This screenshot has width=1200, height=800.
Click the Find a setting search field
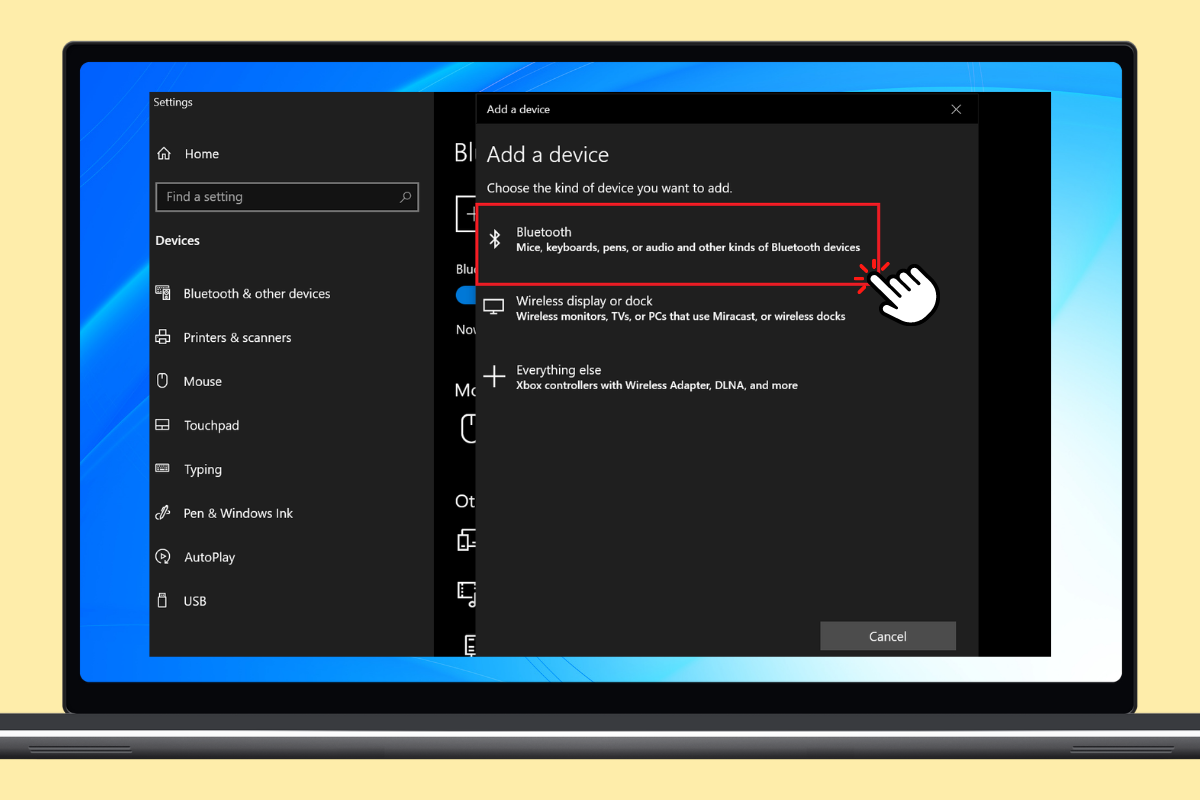pos(287,197)
